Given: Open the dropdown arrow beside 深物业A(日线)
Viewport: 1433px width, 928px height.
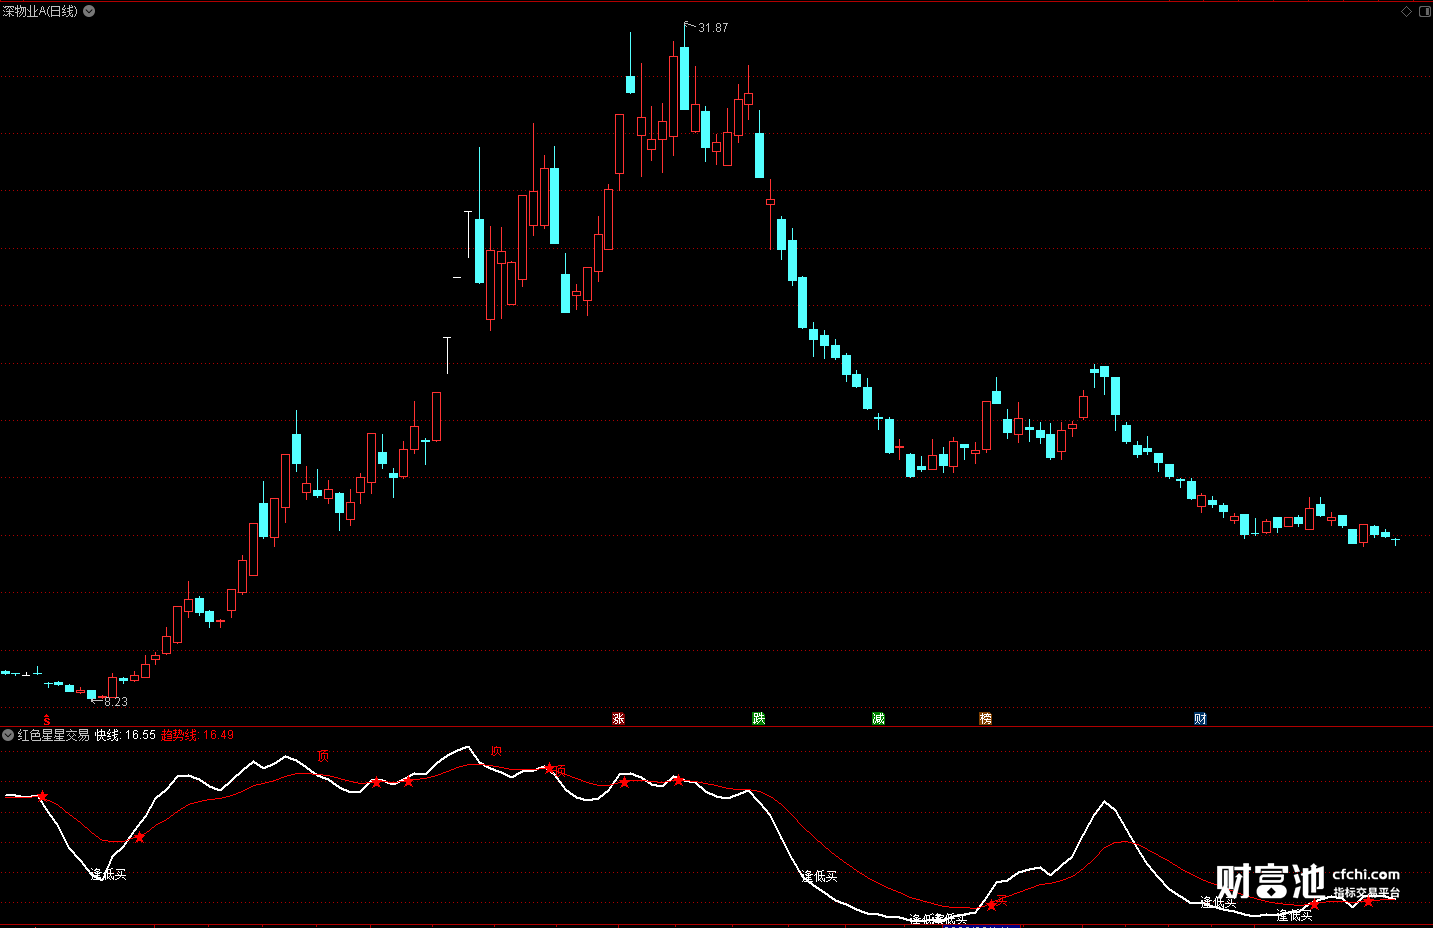Looking at the screenshot, I should (89, 11).
